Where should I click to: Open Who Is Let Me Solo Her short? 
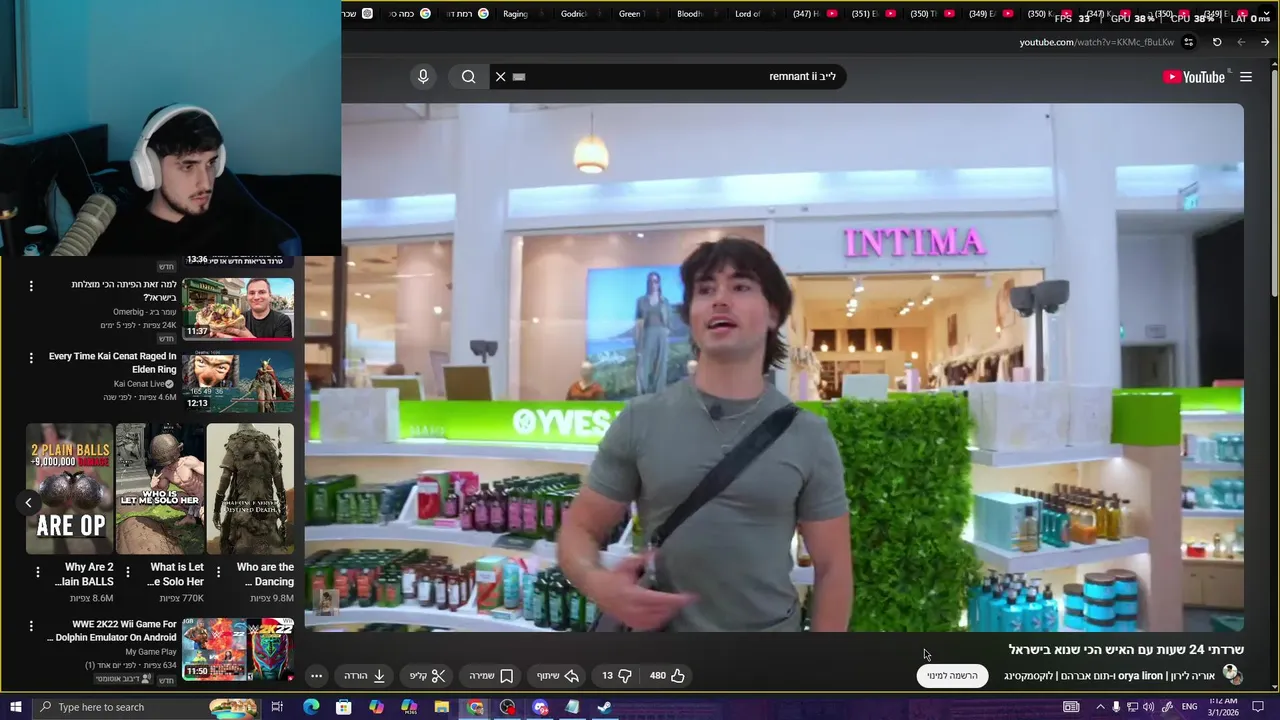160,489
